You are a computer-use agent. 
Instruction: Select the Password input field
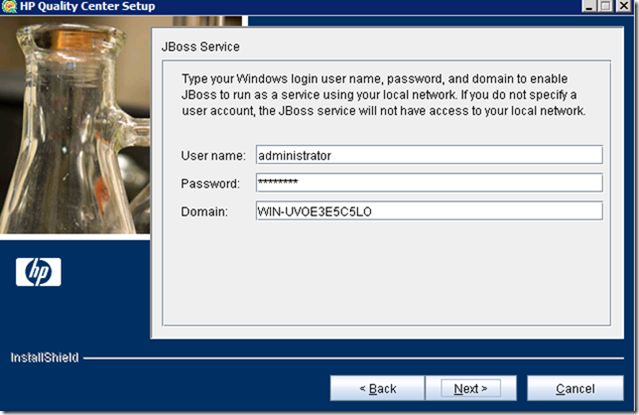click(x=429, y=183)
